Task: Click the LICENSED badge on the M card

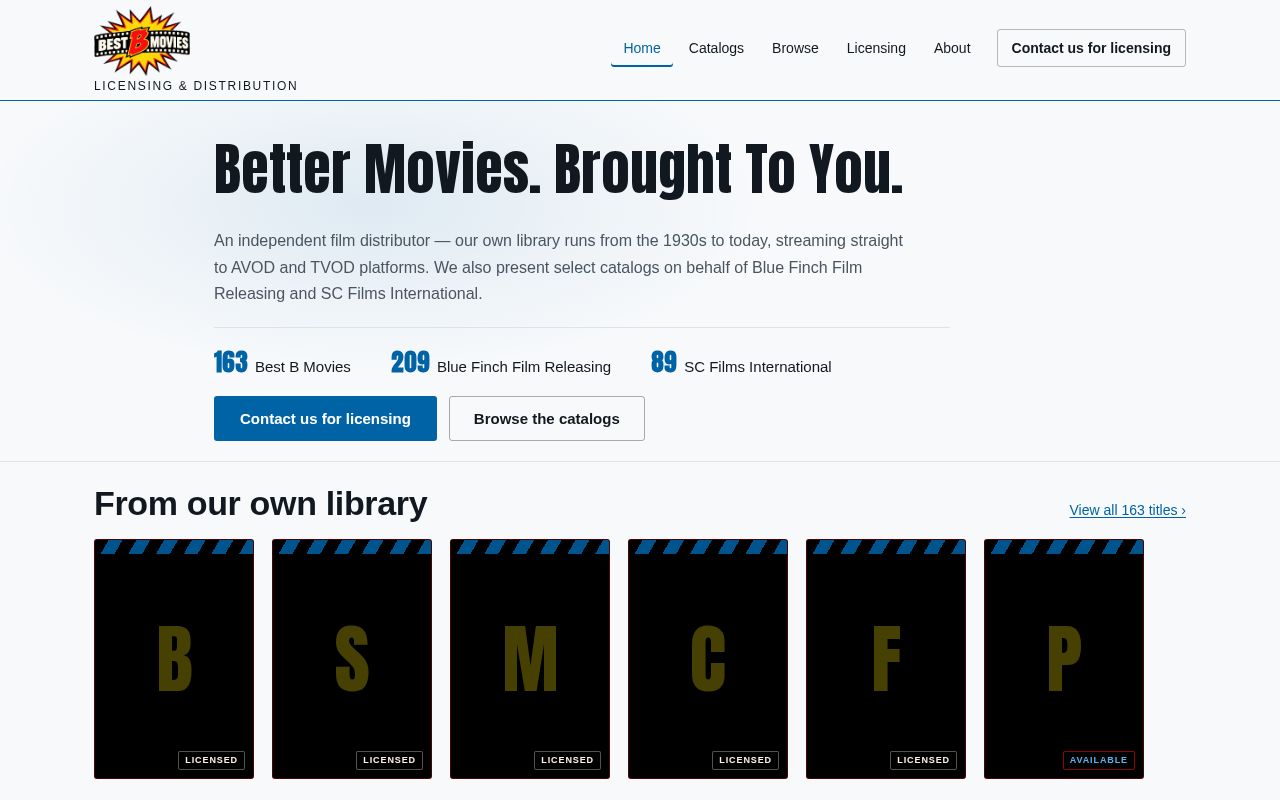Action: (567, 760)
